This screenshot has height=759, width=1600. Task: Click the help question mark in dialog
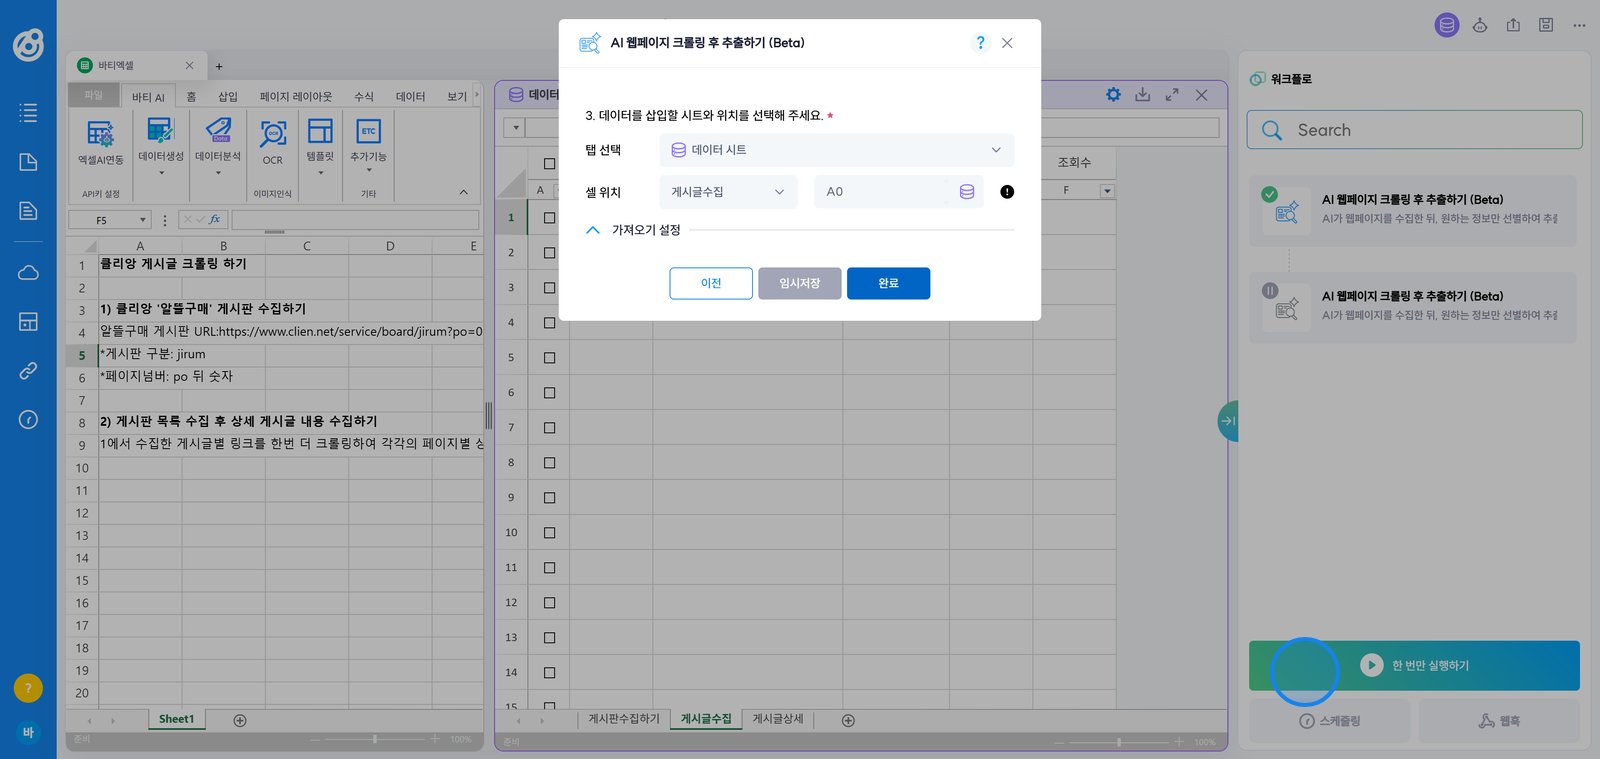click(980, 43)
